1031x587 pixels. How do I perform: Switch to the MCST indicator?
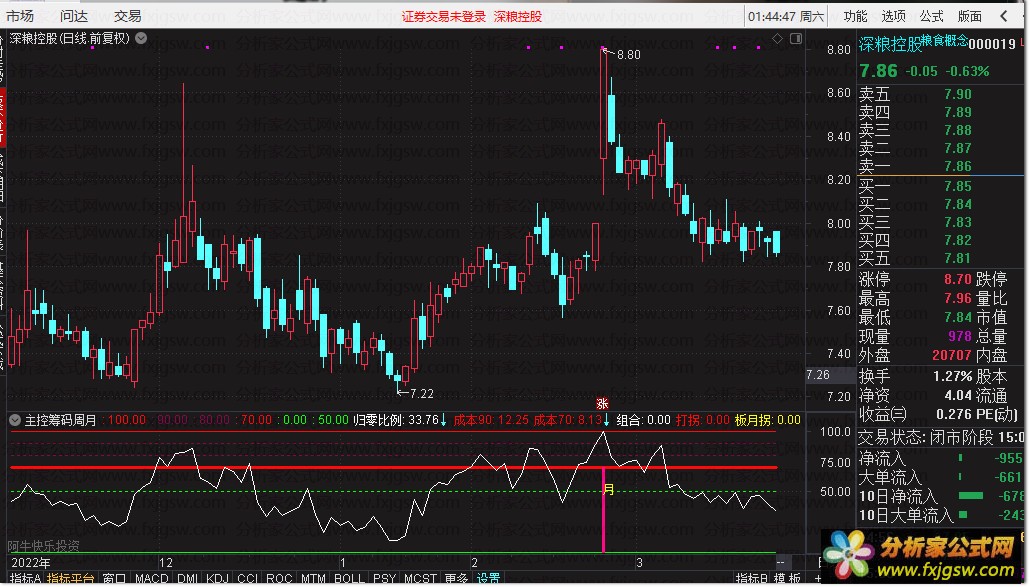click(420, 578)
